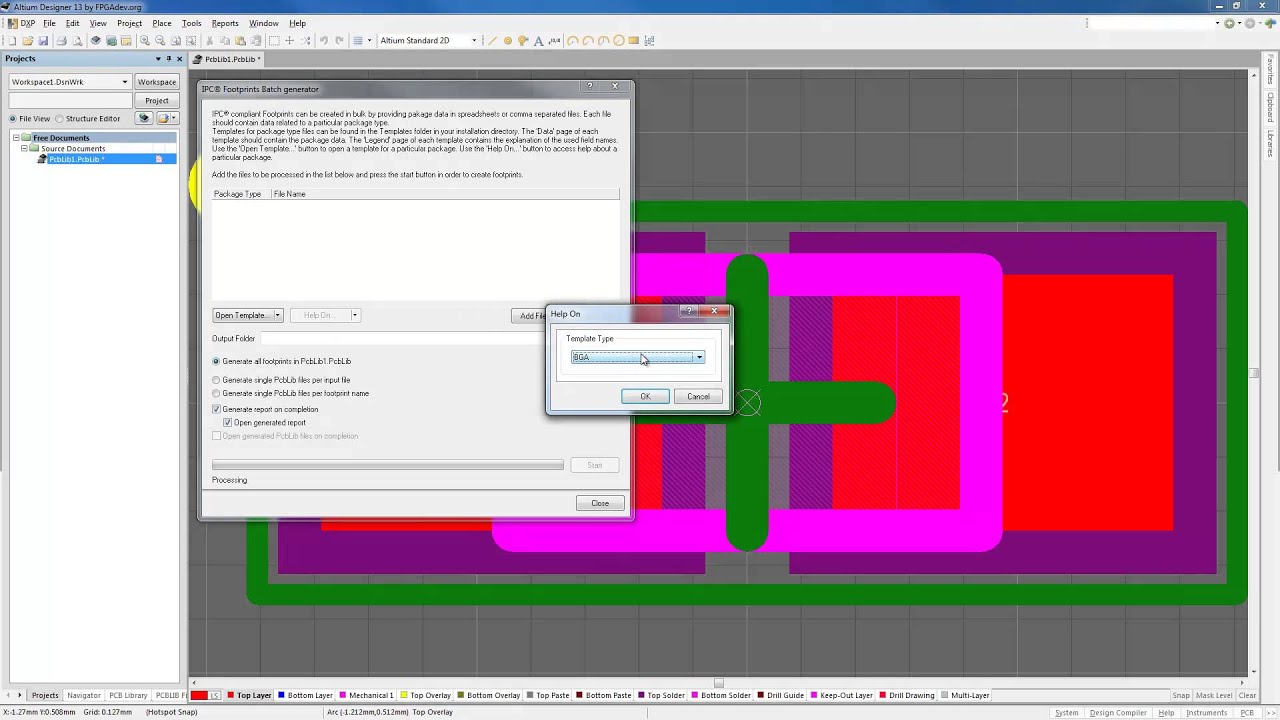Viewport: 1280px width, 720px height.
Task: Toggle Open generated report checkbox
Action: pos(227,422)
